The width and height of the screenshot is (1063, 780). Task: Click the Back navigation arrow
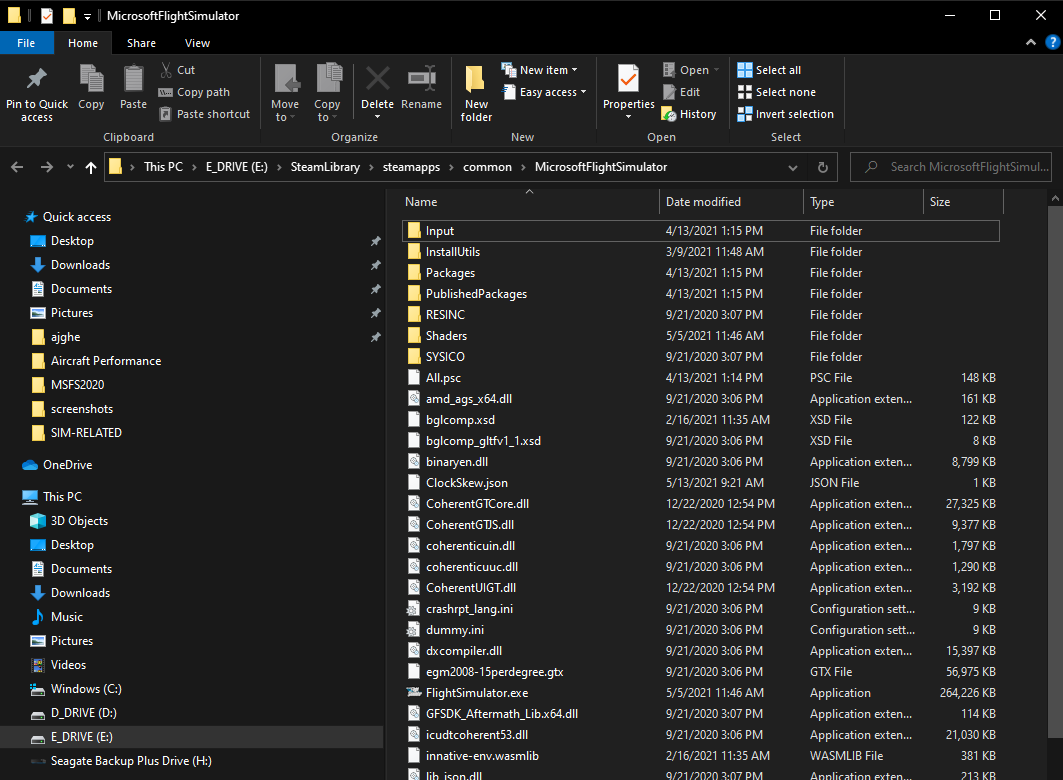18,167
